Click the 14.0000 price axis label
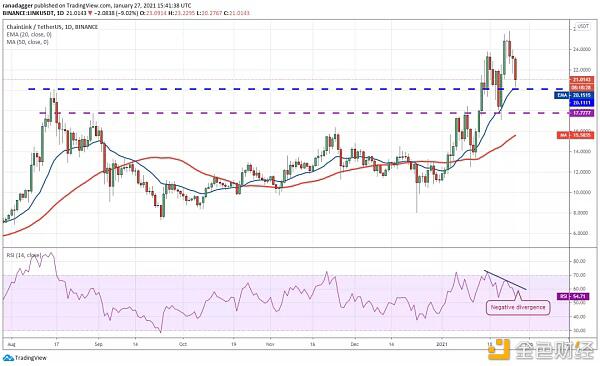The height and width of the screenshot is (366, 600). [581, 152]
